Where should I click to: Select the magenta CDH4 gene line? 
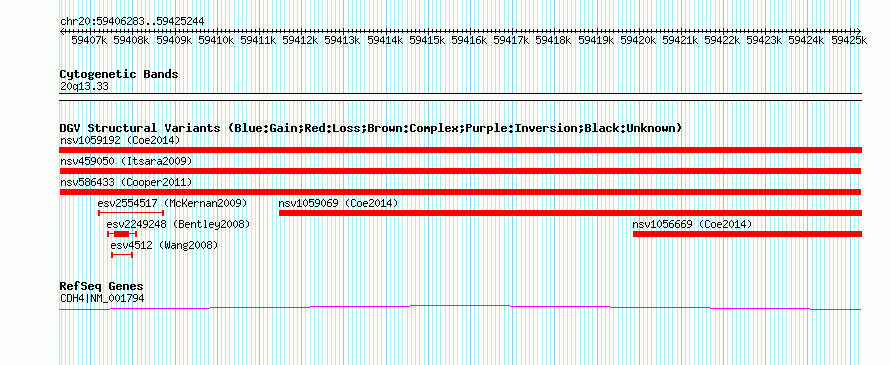(460, 307)
